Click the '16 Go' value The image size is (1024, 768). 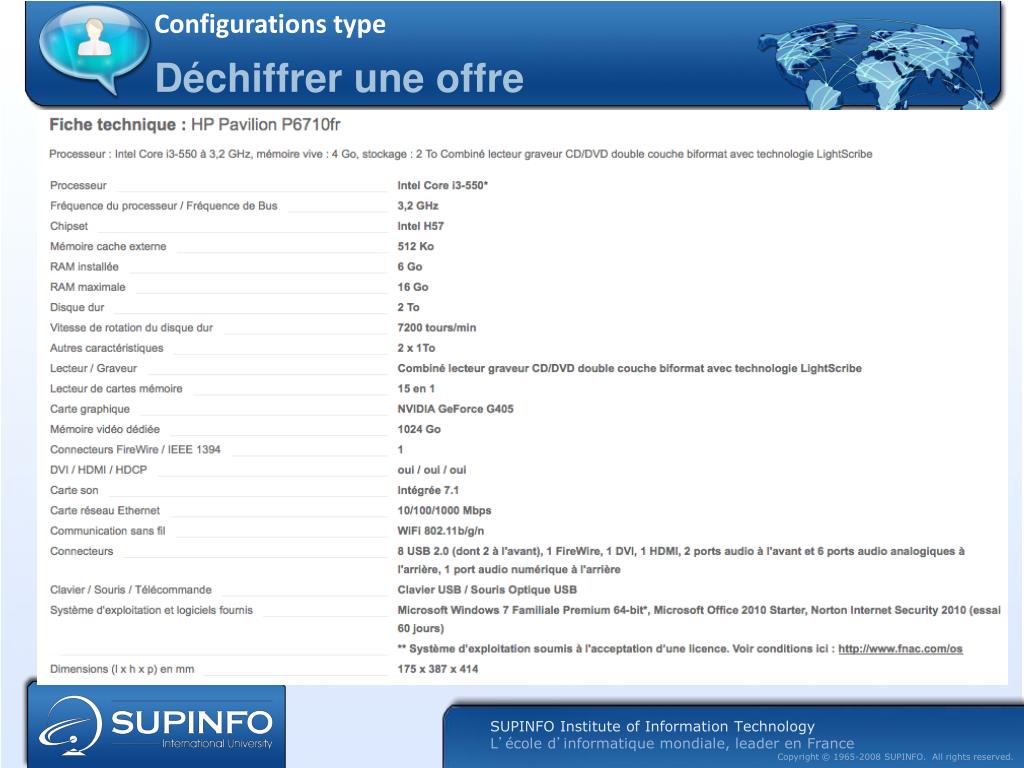(413, 287)
